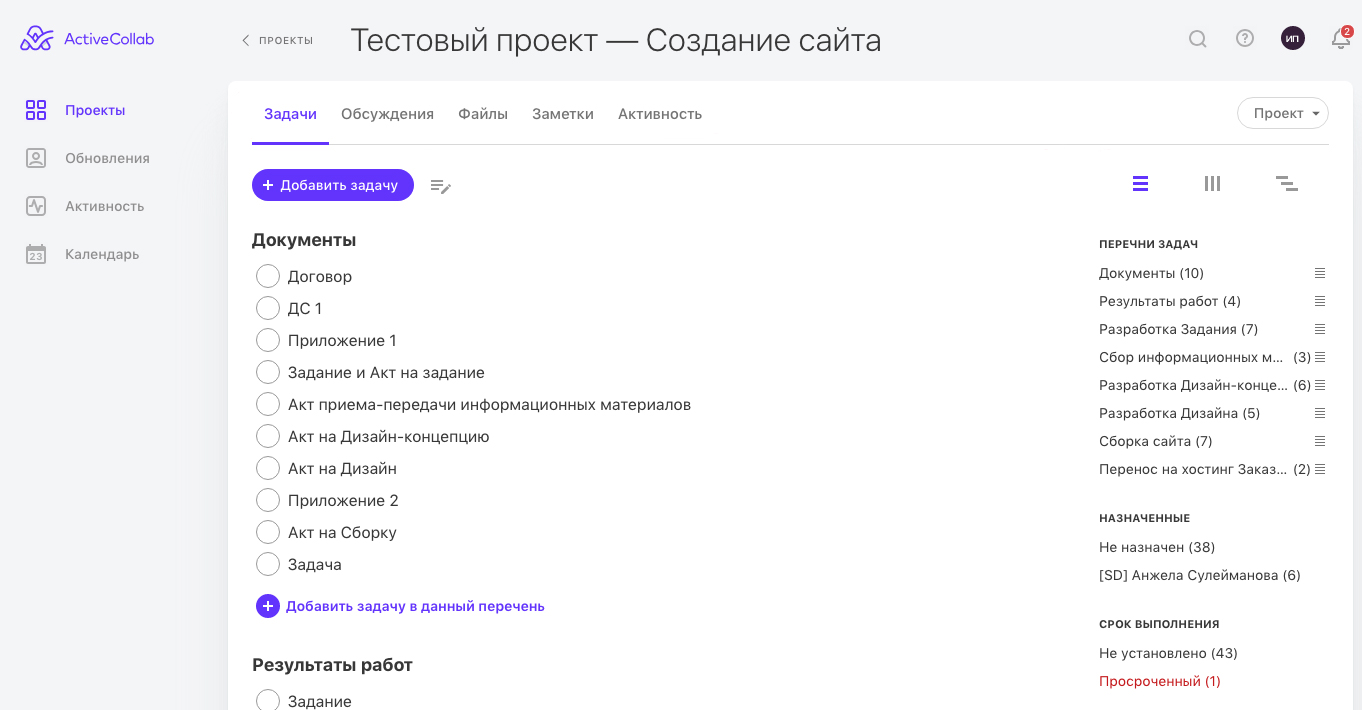Mark the Договор task as complete
This screenshot has width=1362, height=710.
tap(268, 276)
